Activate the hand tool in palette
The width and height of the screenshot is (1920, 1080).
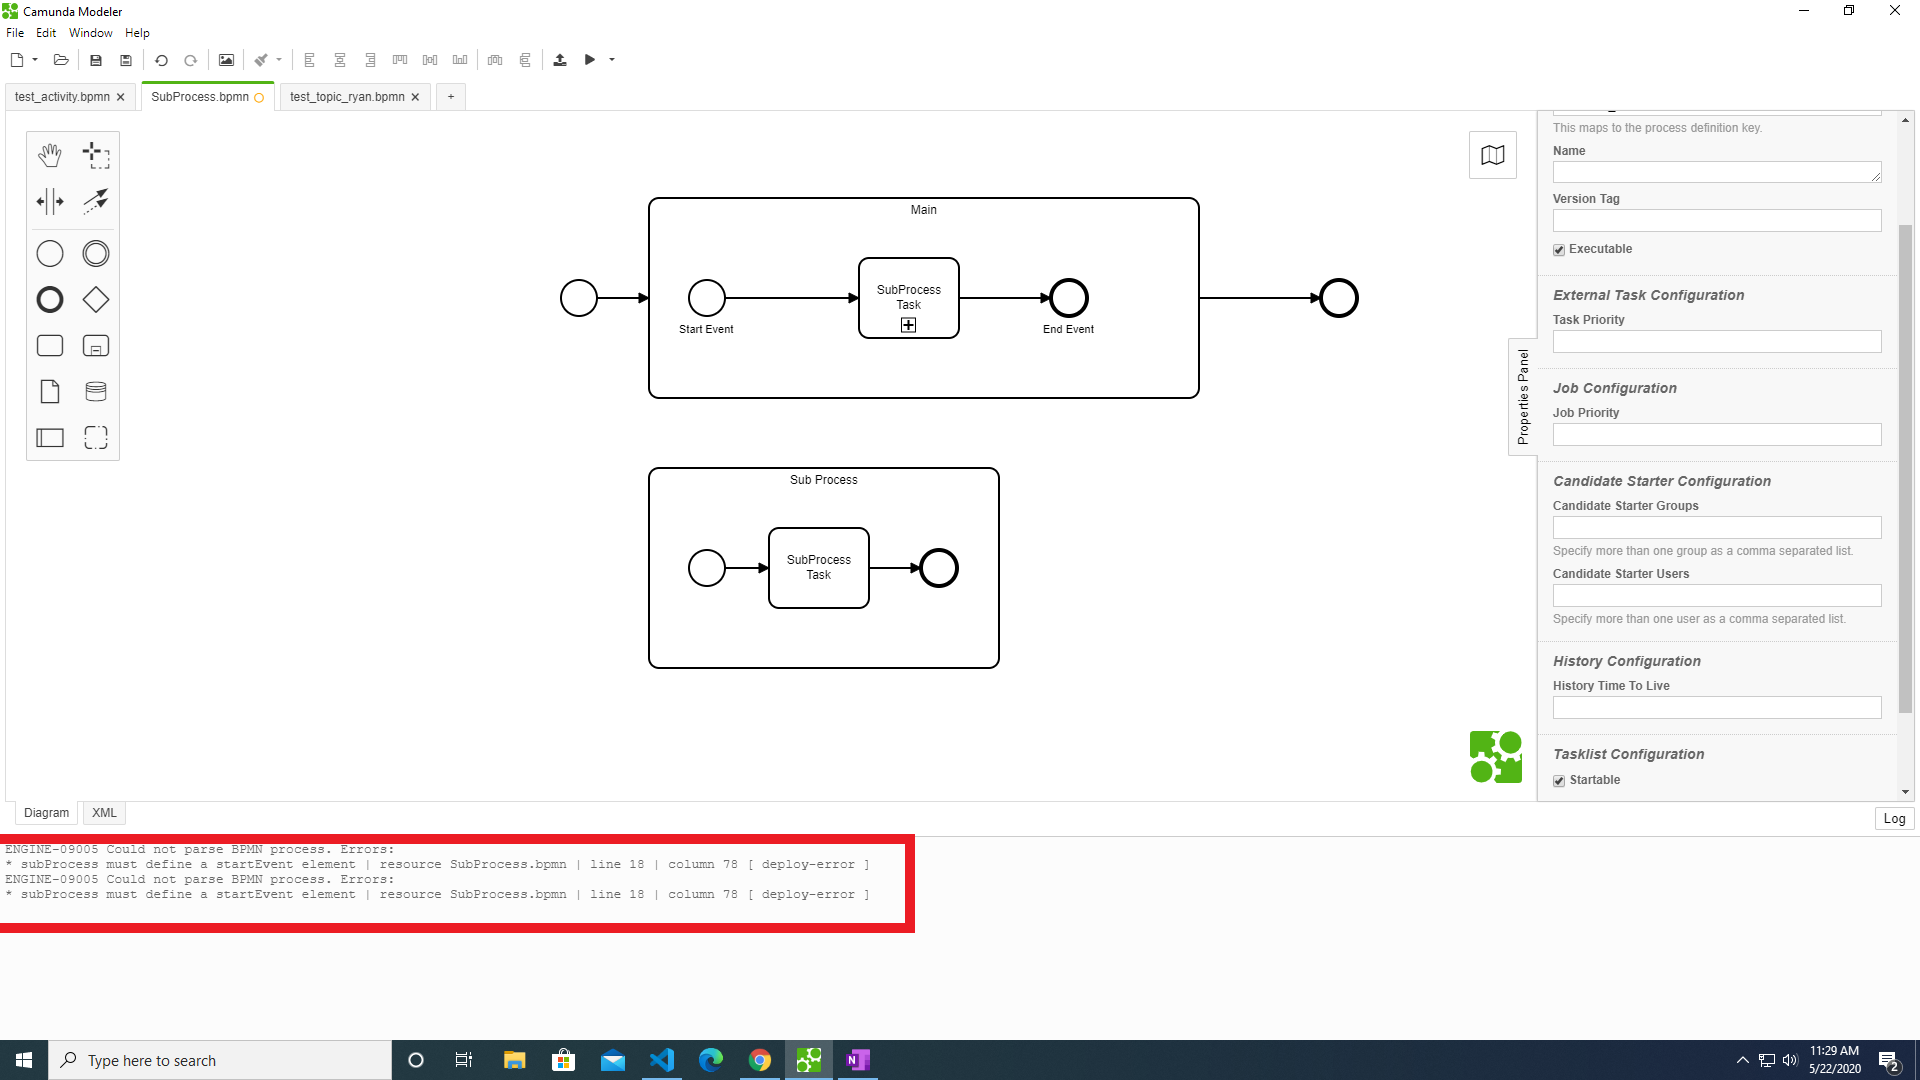50,155
